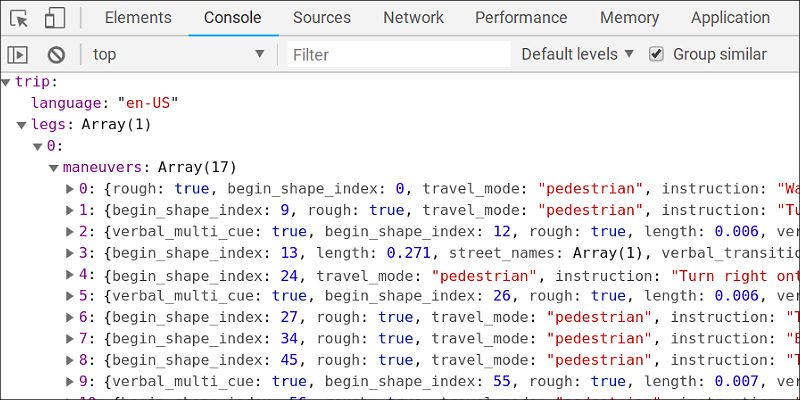
Task: Open the Sources tab
Action: click(x=322, y=18)
